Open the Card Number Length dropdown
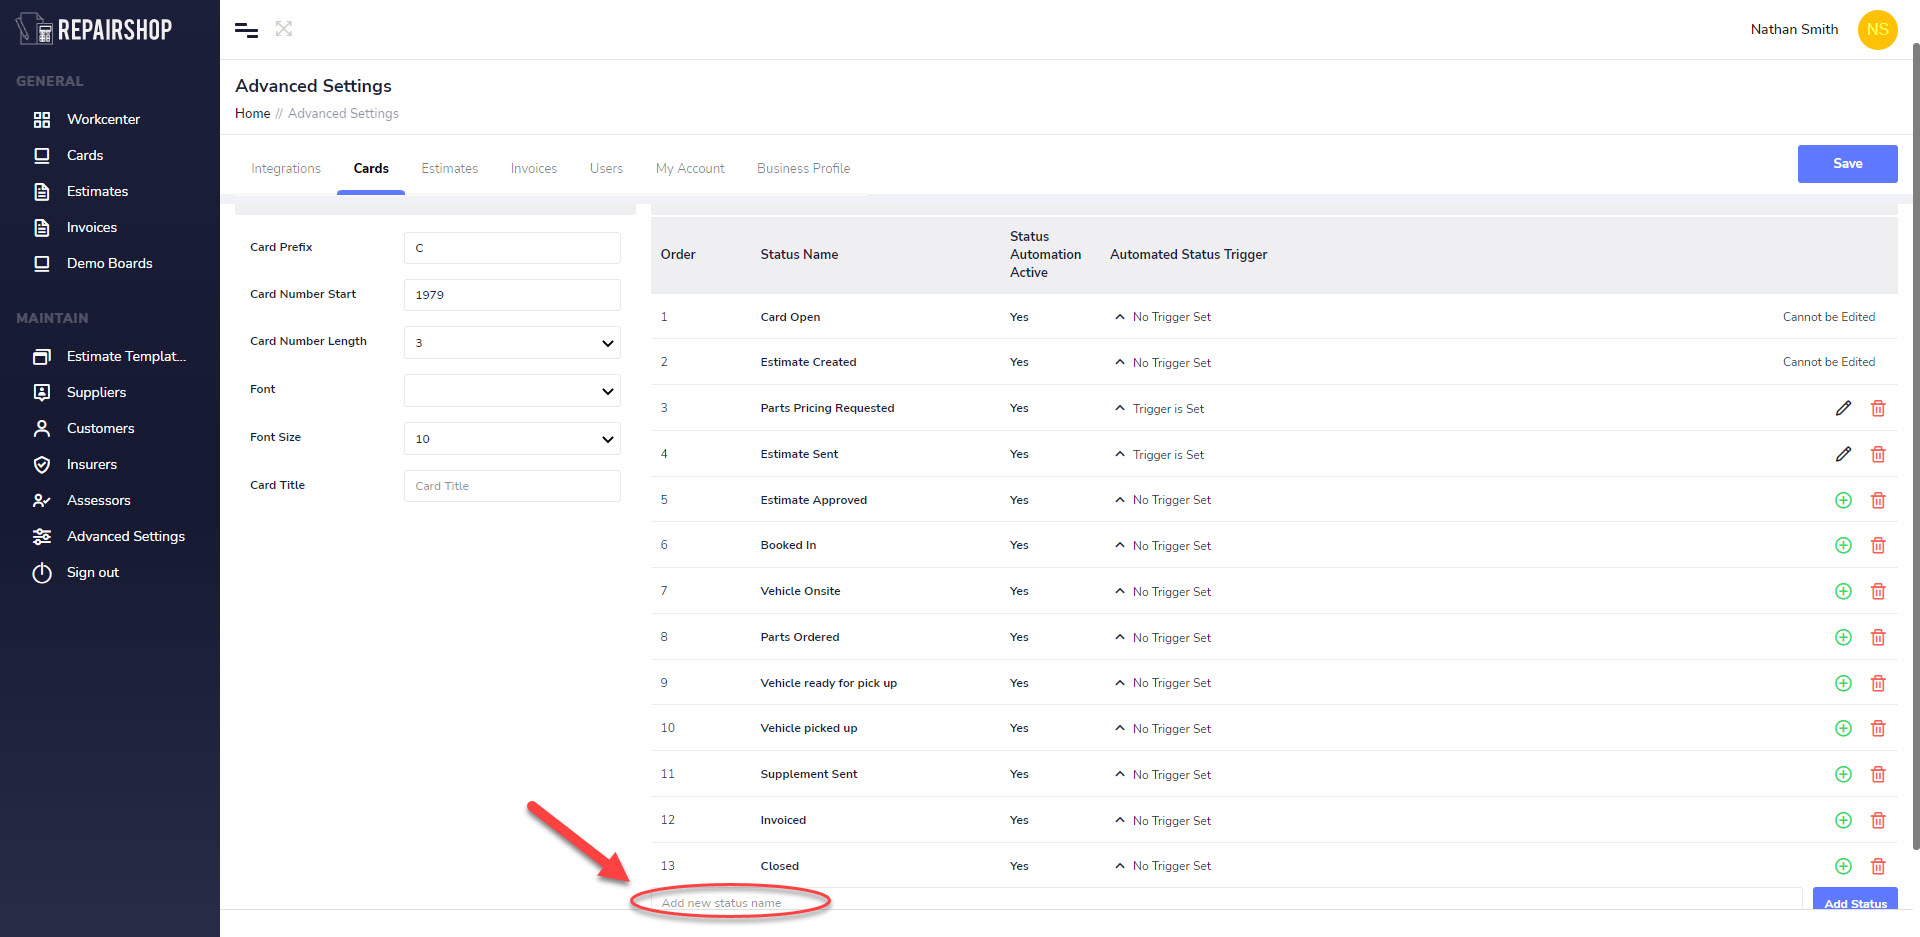This screenshot has width=1920, height=937. pyautogui.click(x=512, y=342)
